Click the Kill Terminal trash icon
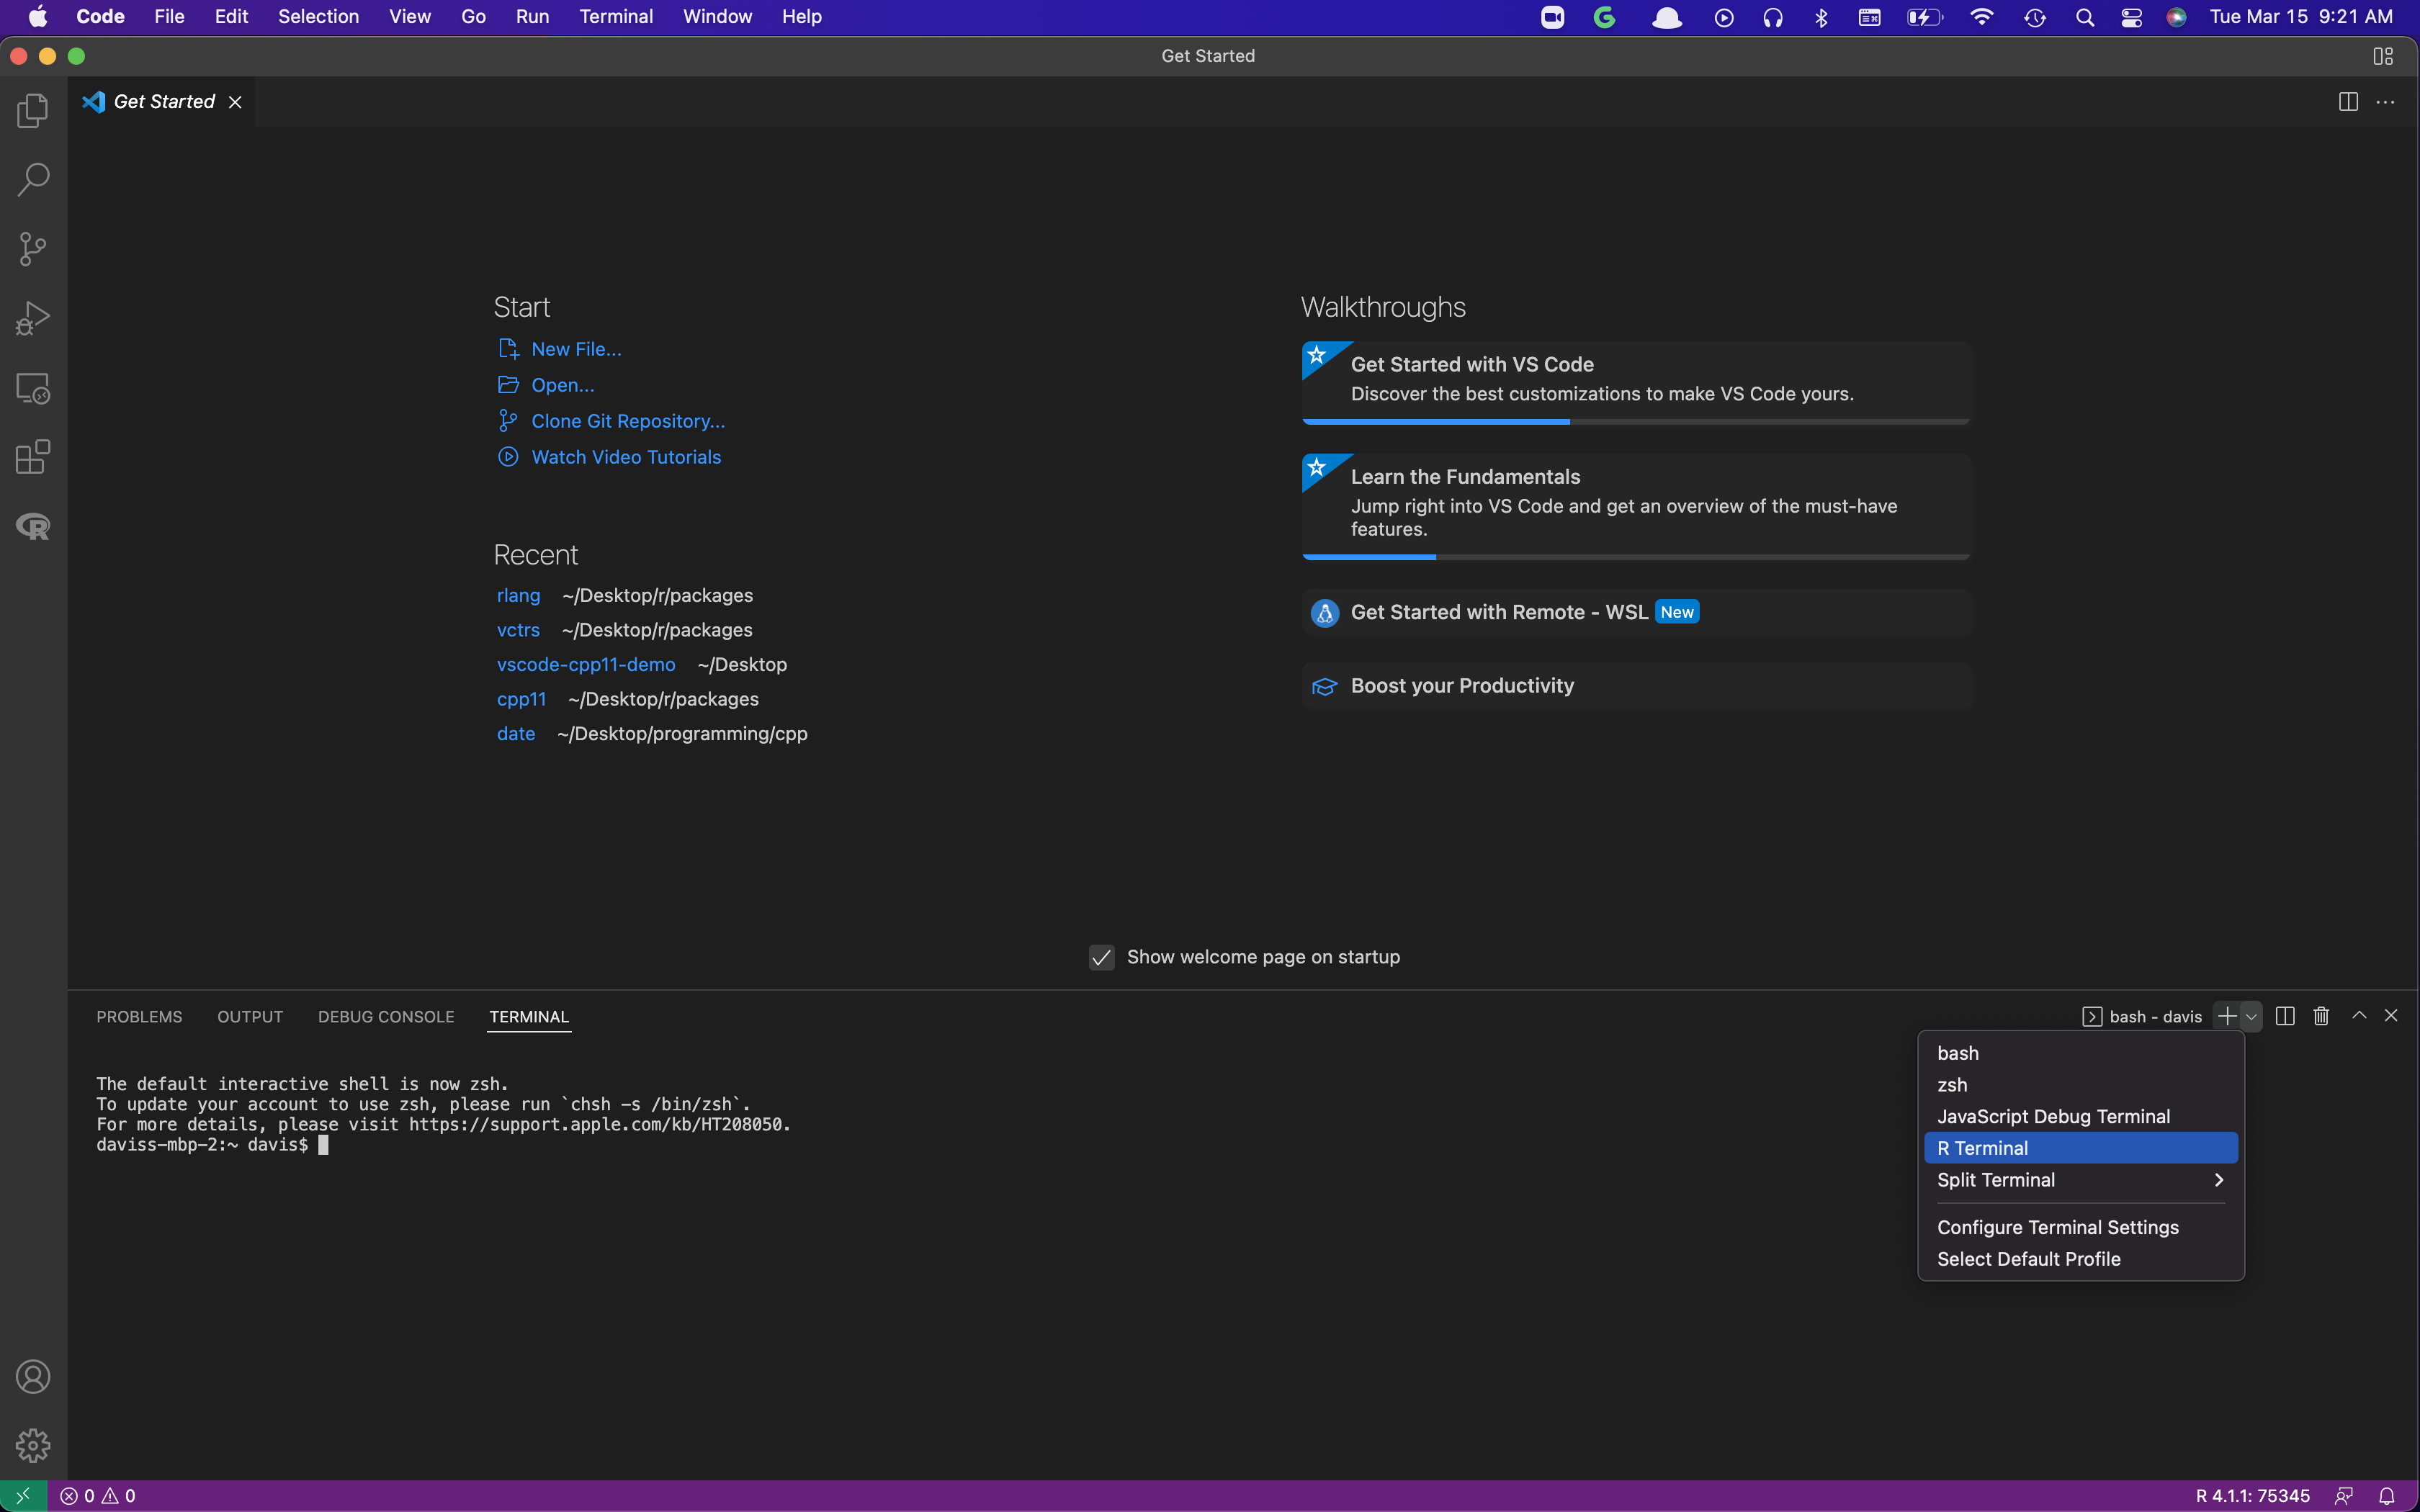The width and height of the screenshot is (2420, 1512). [2321, 1015]
